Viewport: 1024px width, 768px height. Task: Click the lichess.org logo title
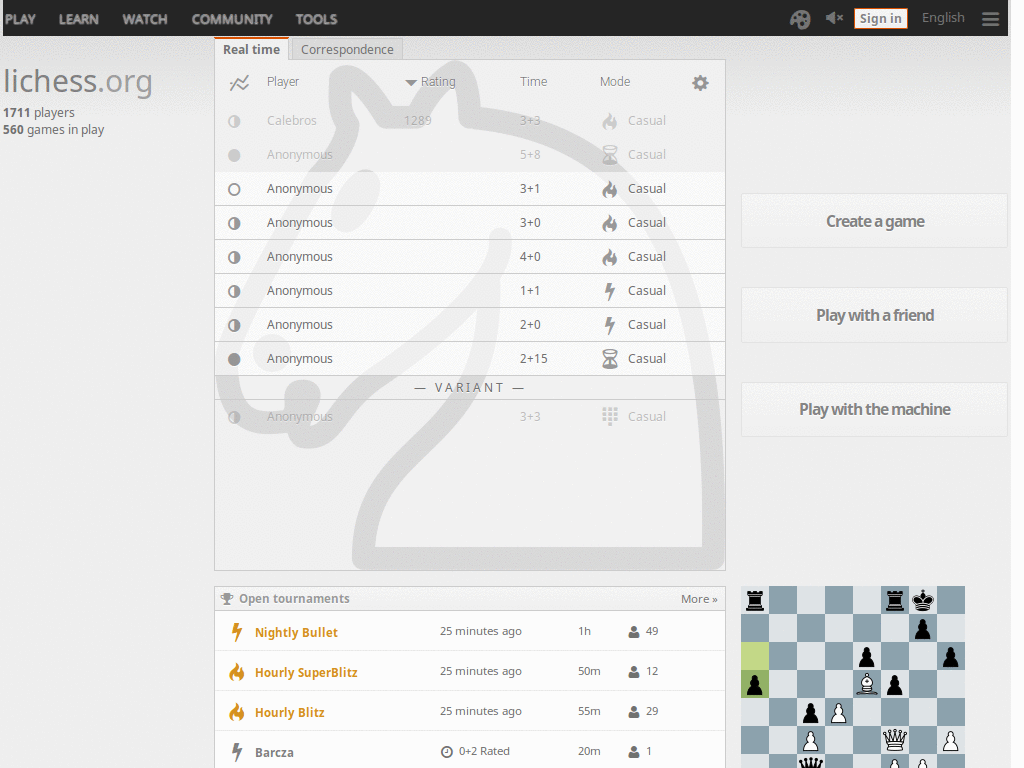tap(78, 82)
